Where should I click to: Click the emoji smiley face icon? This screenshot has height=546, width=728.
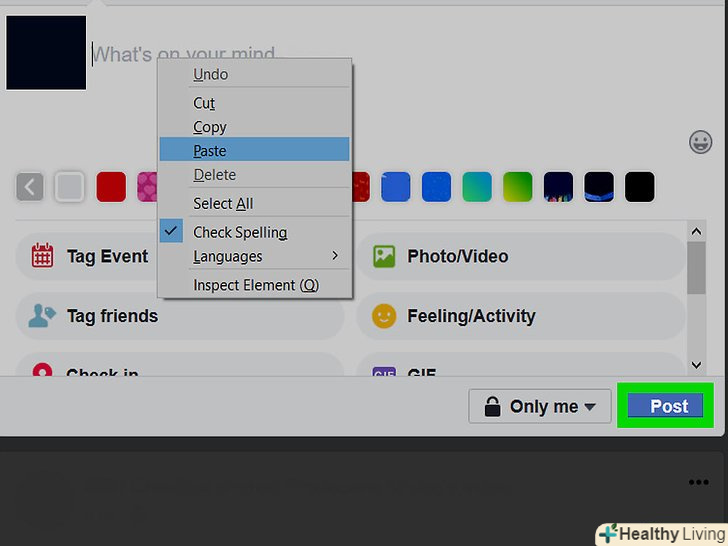pos(701,142)
